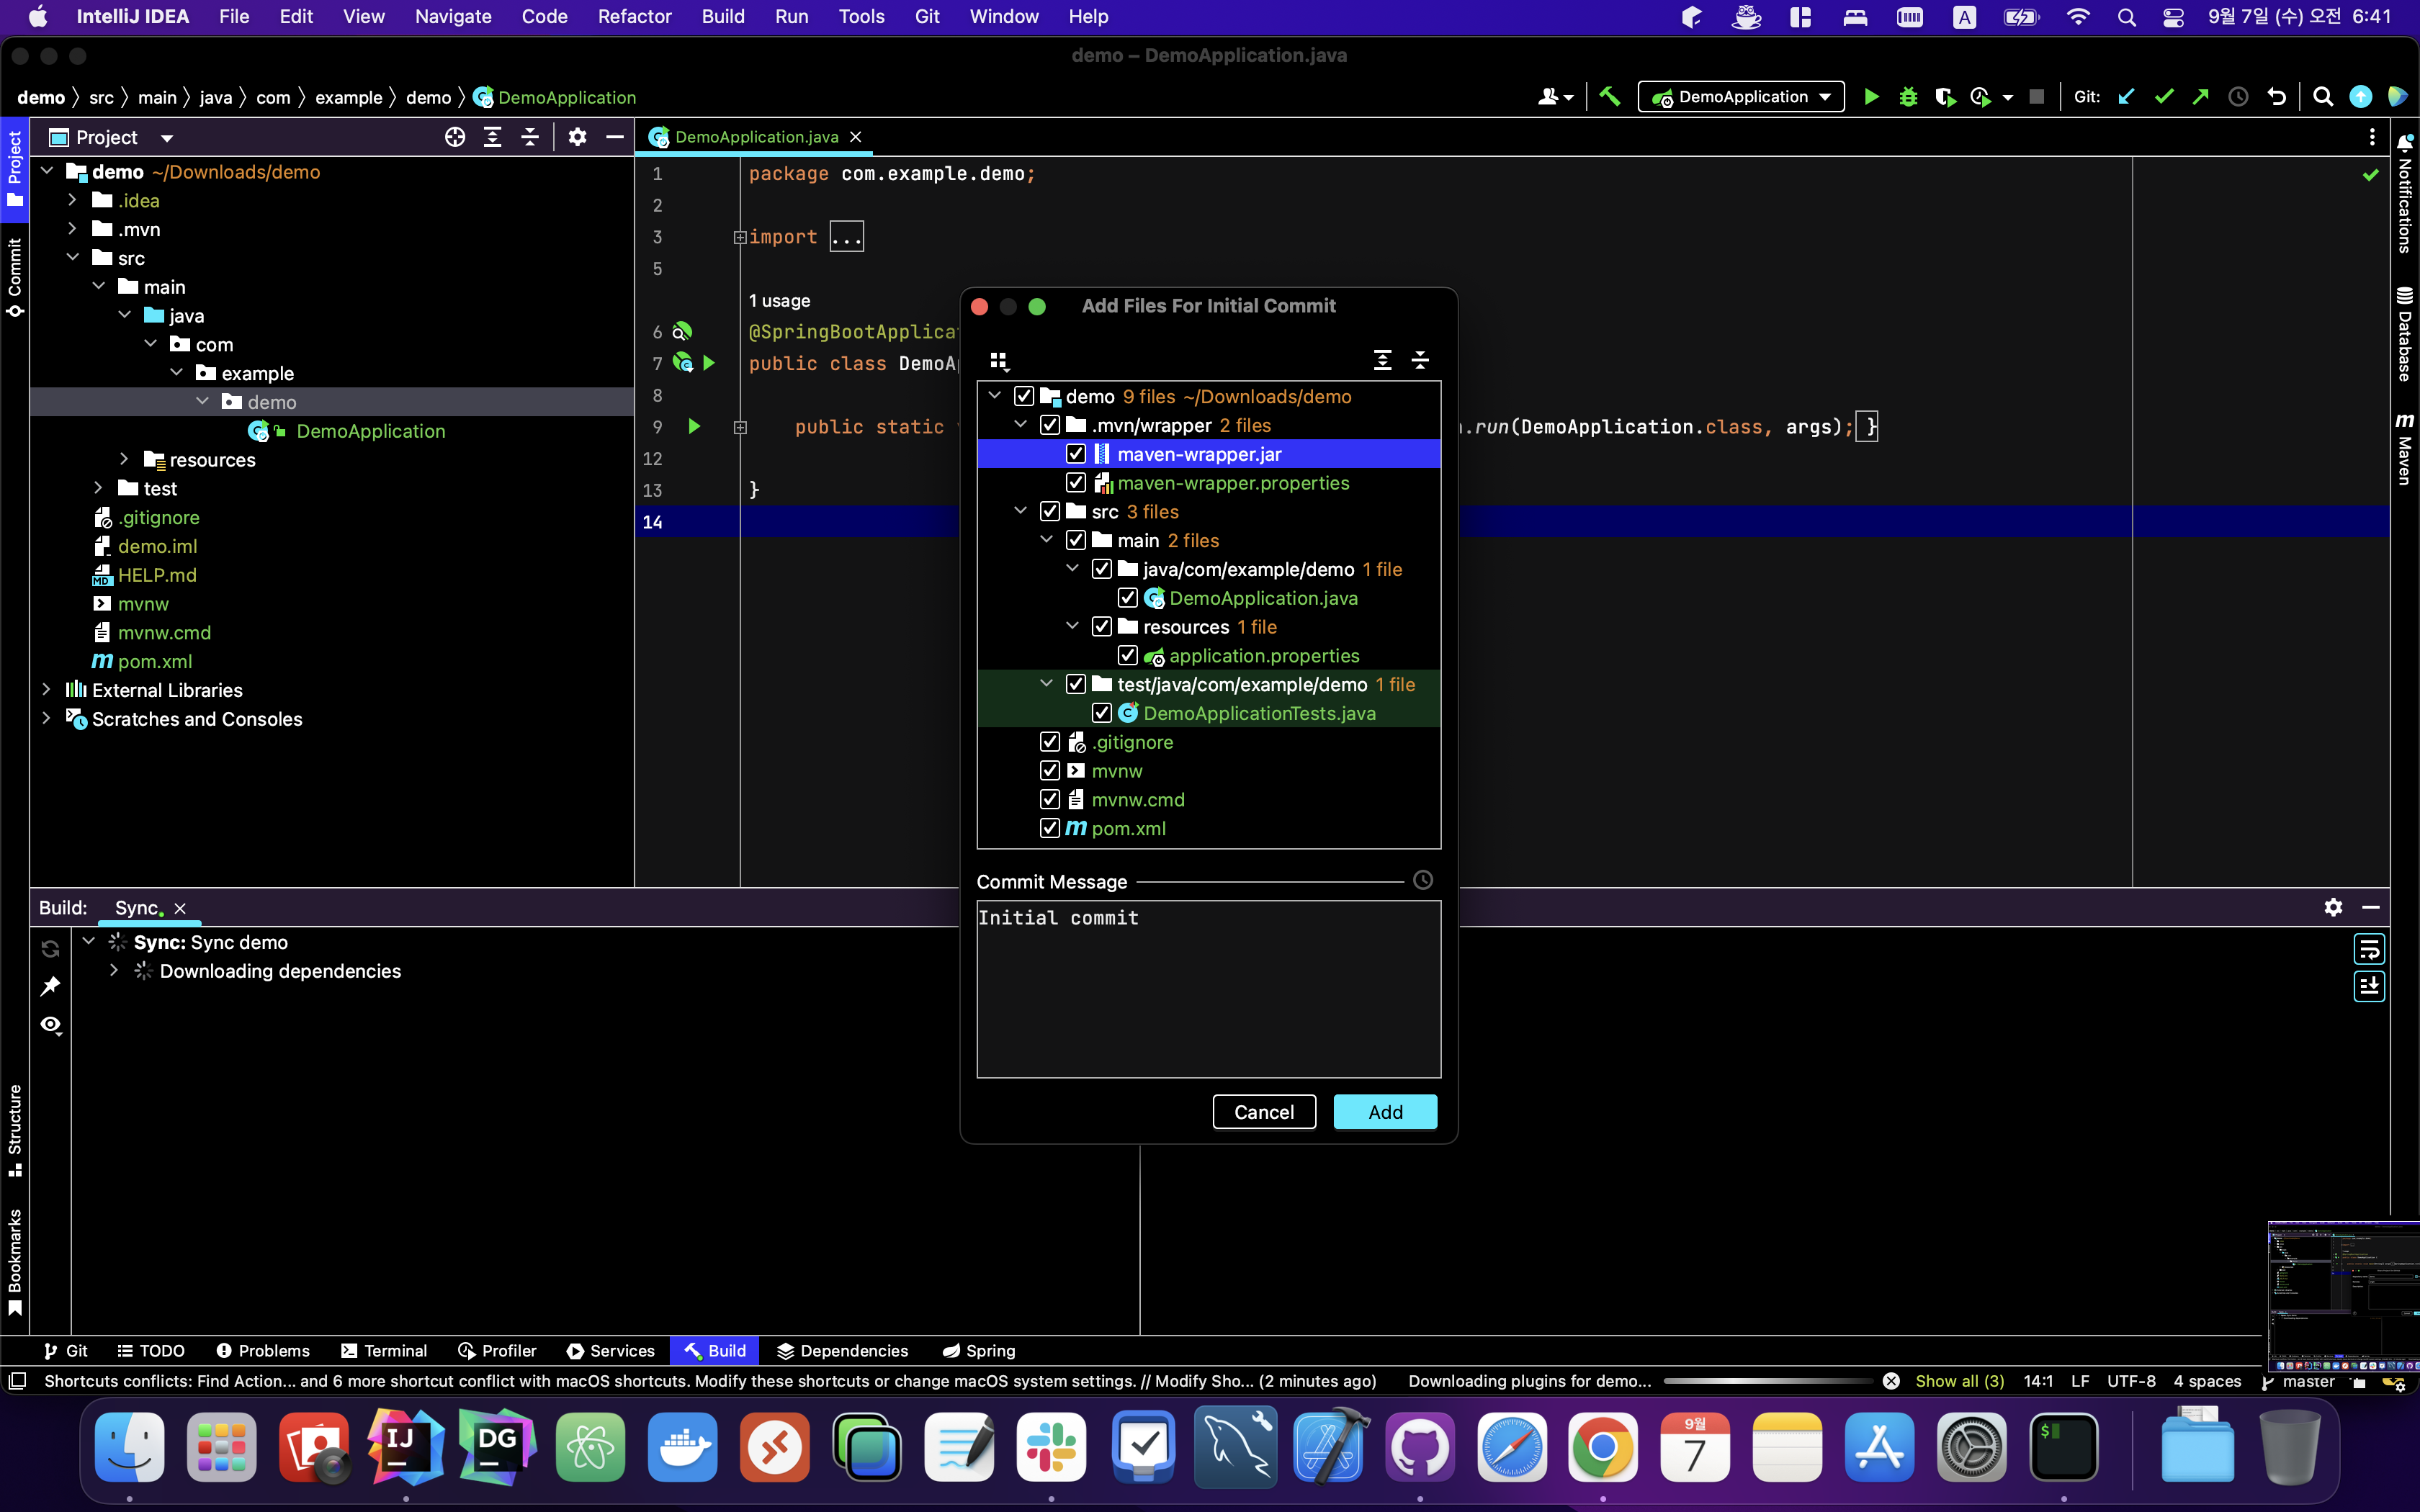Open the Refactor menu
2420x1512 pixels.
pos(634,16)
